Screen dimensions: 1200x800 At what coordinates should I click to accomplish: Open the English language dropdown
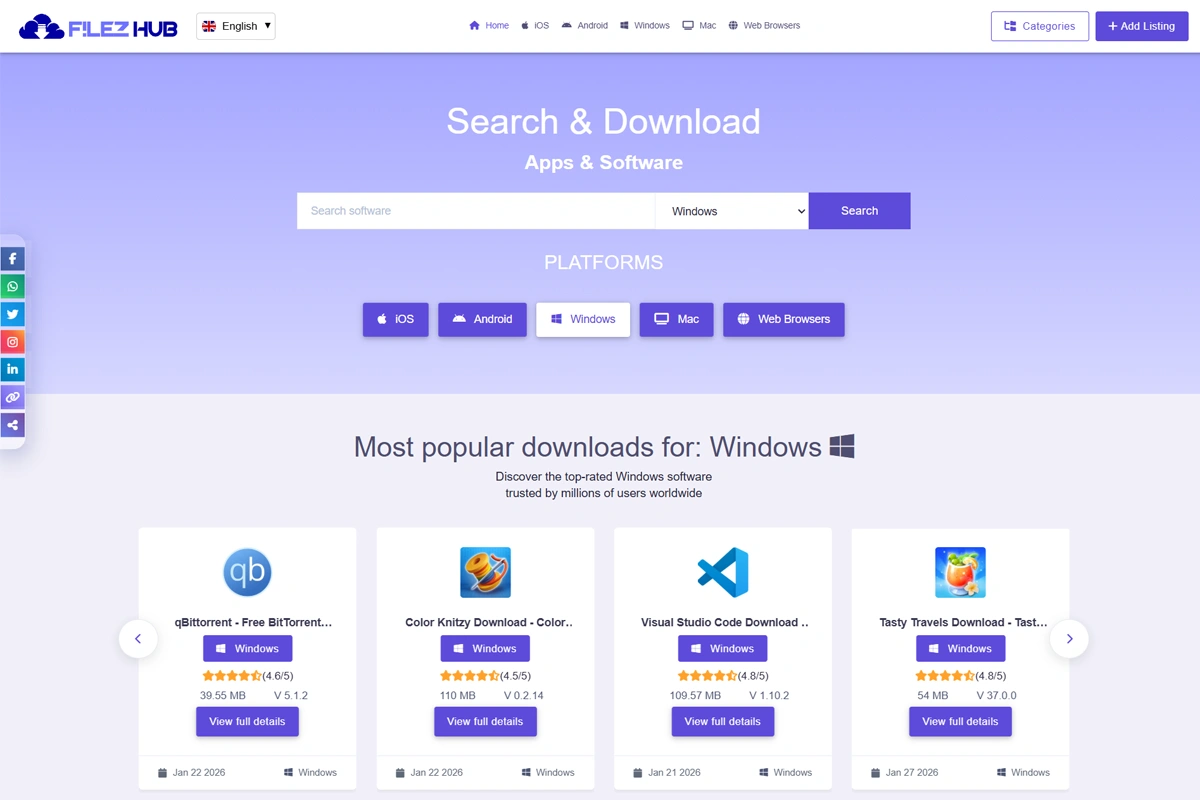[236, 26]
